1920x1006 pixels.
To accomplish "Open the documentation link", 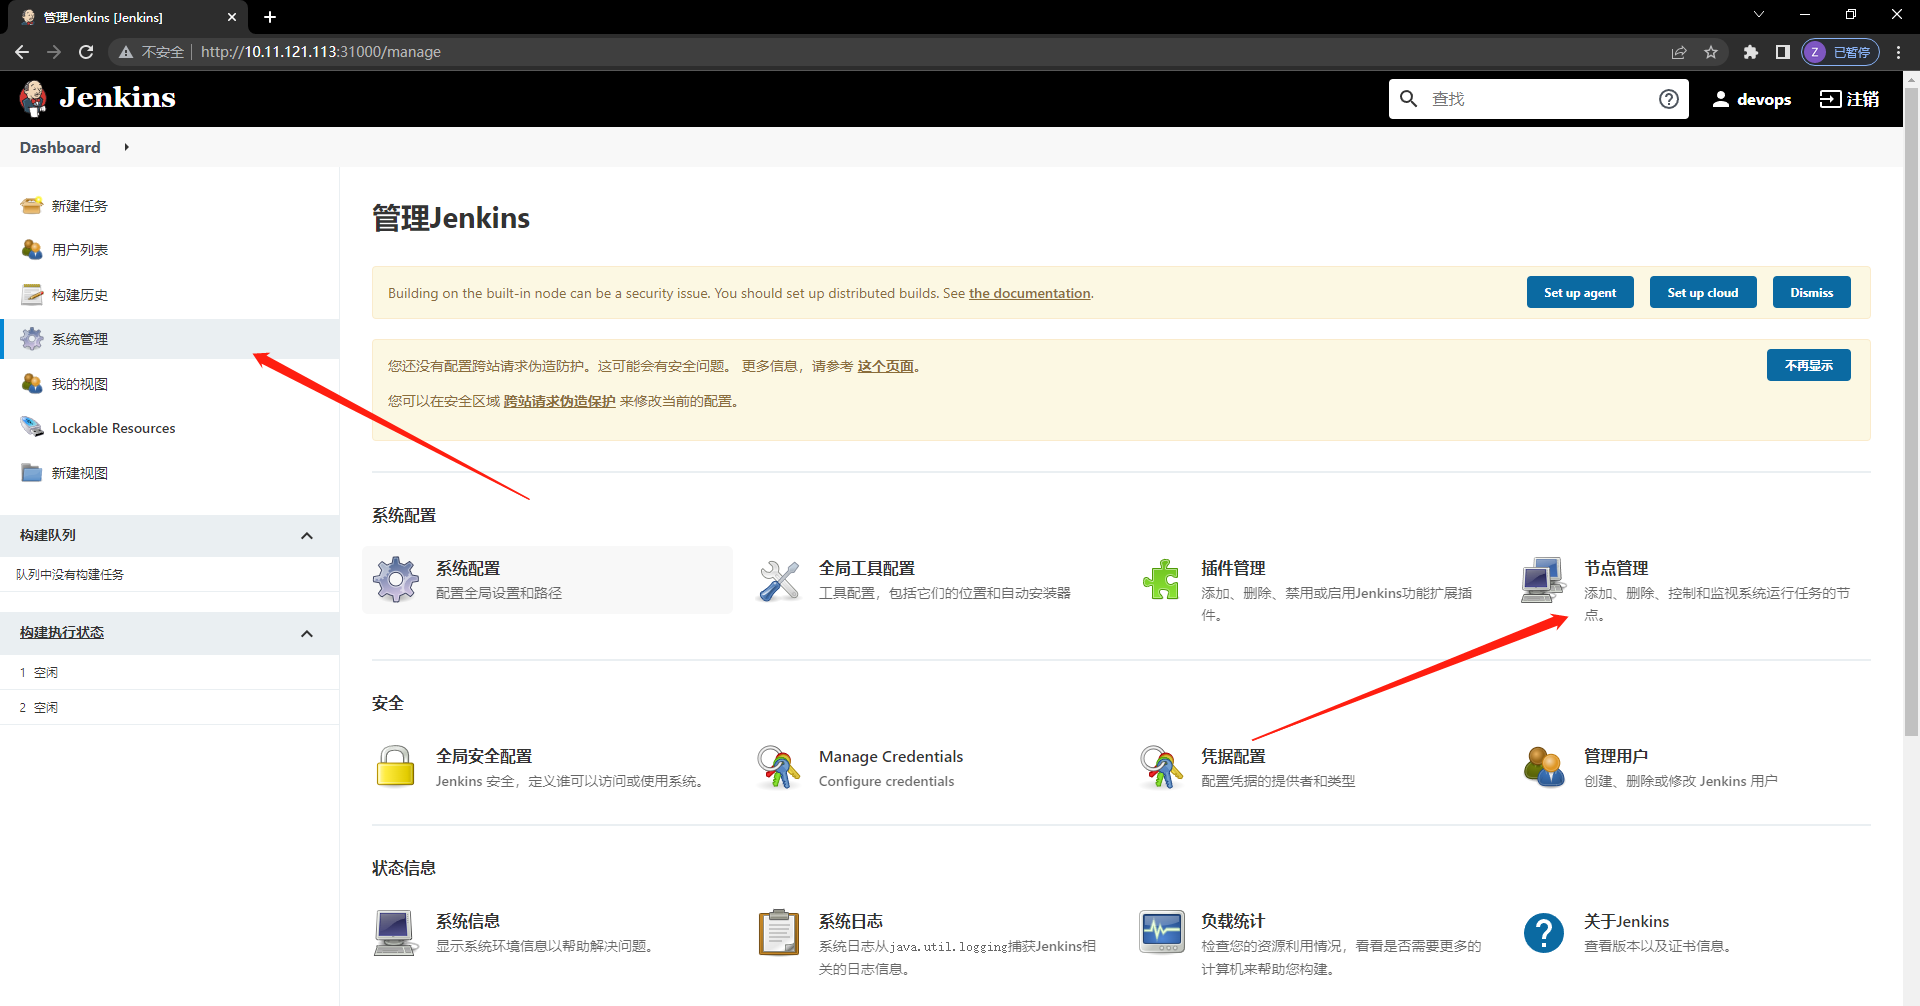I will coord(1030,293).
